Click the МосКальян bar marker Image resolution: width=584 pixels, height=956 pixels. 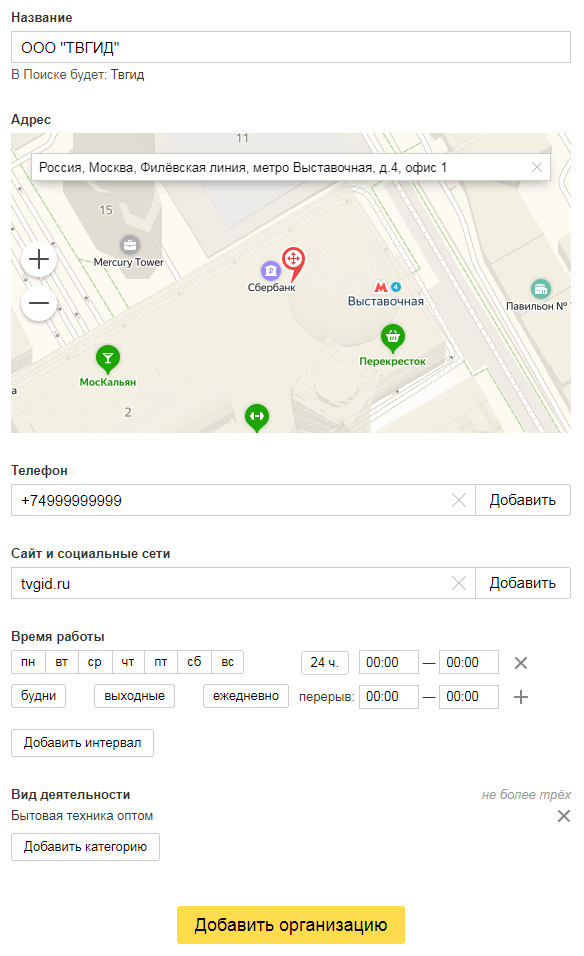click(x=108, y=359)
